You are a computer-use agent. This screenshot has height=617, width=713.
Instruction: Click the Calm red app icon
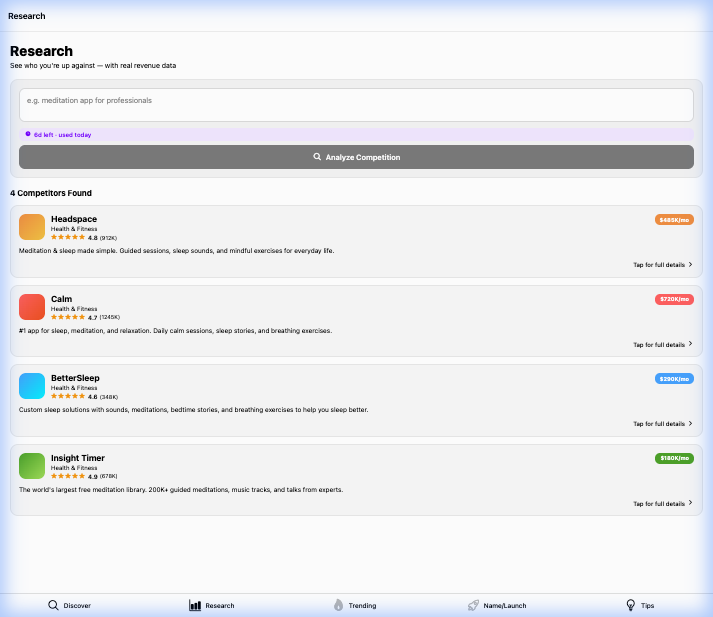tap(32, 306)
